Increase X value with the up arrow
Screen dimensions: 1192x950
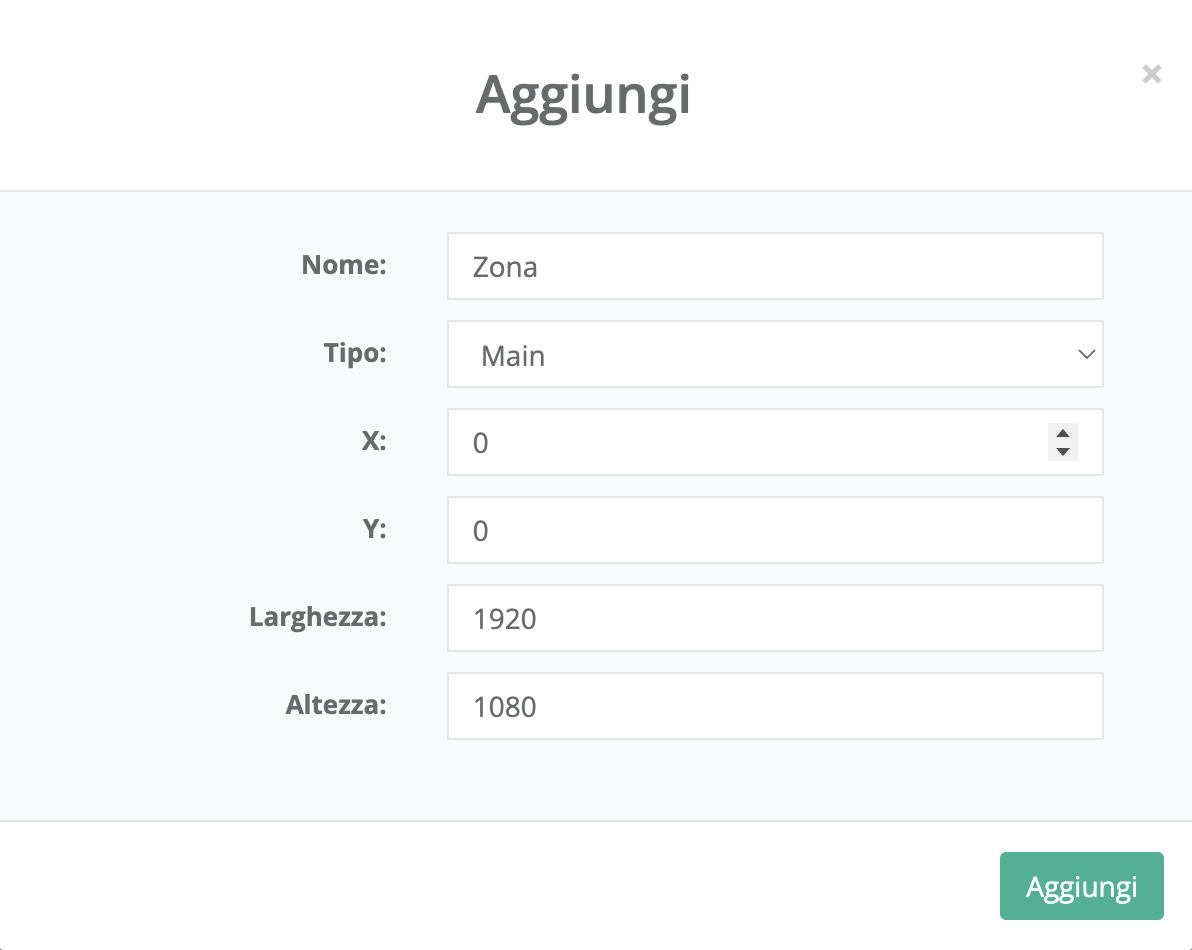[x=1062, y=433]
